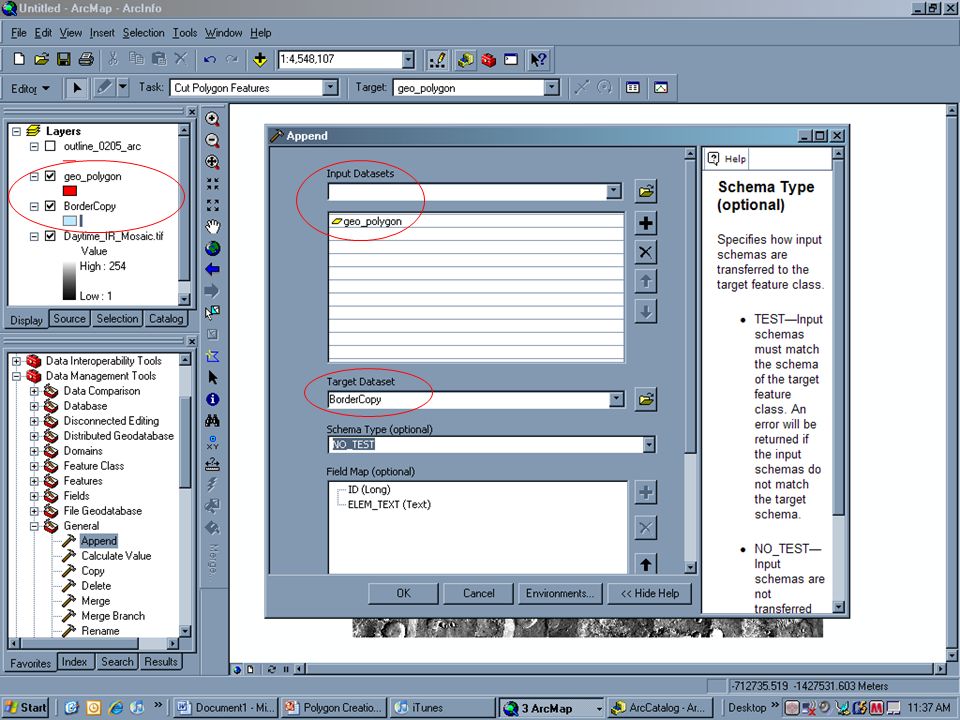Toggle BorderCopy layer visibility checkbox
960x720 pixels.
click(x=50, y=206)
